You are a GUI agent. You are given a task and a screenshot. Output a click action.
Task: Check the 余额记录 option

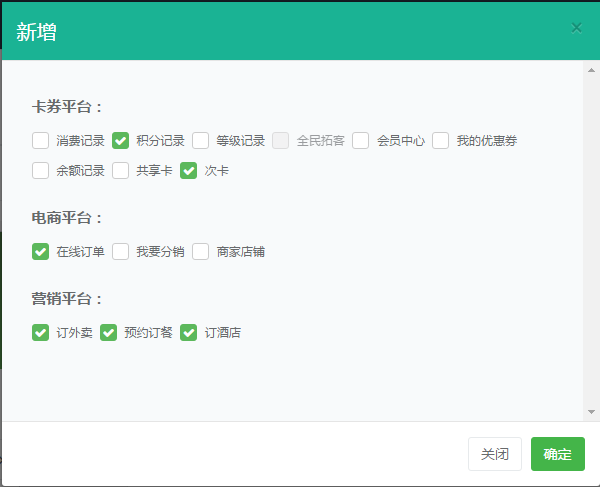click(41, 171)
